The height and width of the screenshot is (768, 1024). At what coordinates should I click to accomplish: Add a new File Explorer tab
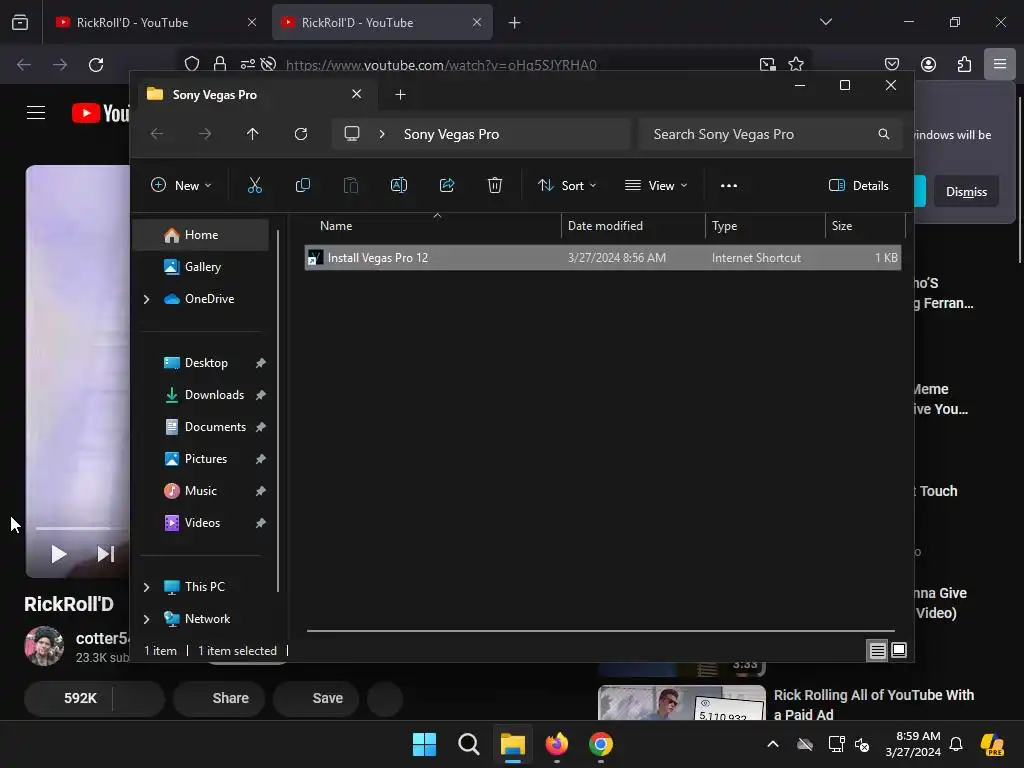(400, 95)
